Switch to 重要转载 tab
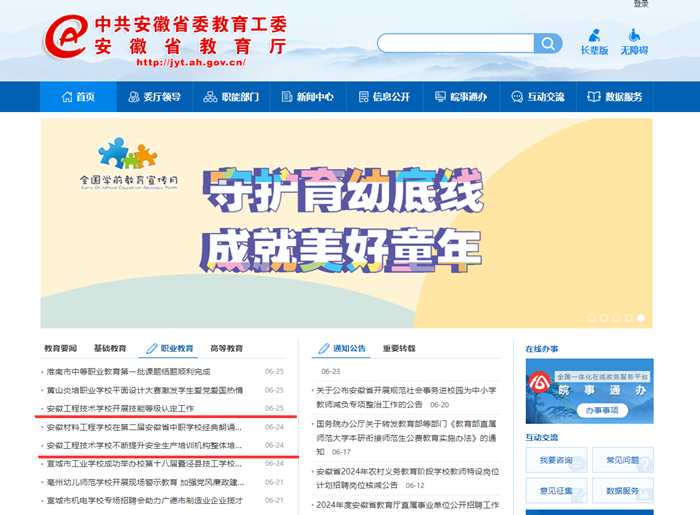700x515 pixels. [399, 349]
